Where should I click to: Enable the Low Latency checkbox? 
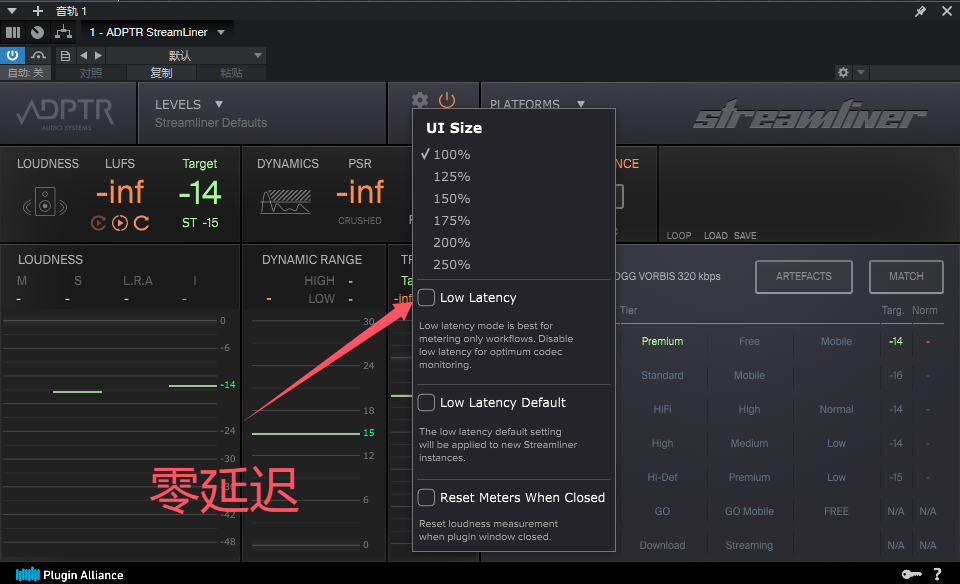[426, 298]
